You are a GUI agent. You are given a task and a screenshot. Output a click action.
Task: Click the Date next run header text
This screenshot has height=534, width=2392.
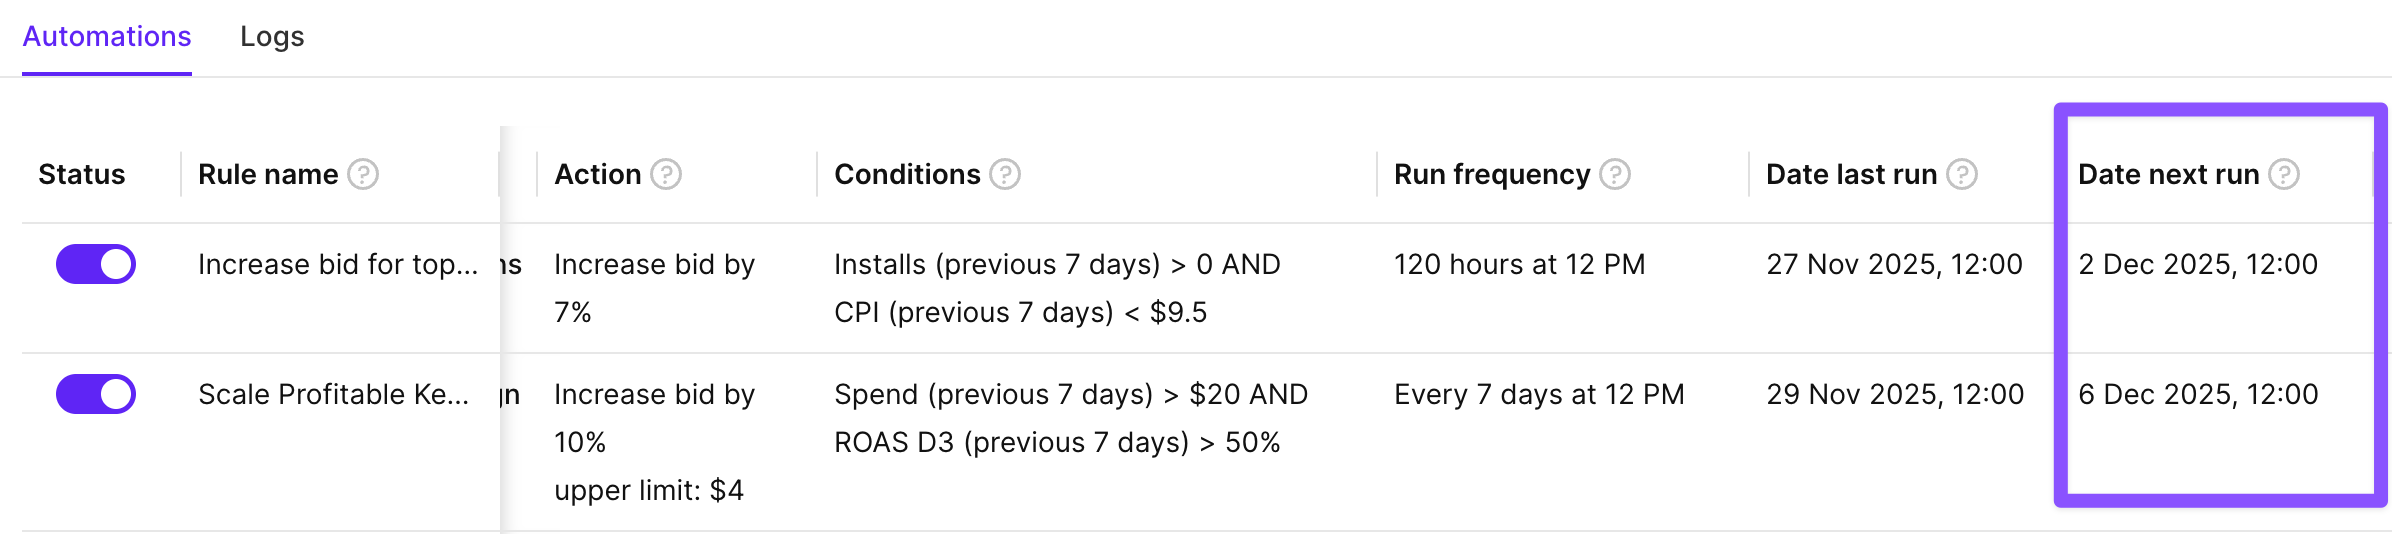tap(2168, 175)
